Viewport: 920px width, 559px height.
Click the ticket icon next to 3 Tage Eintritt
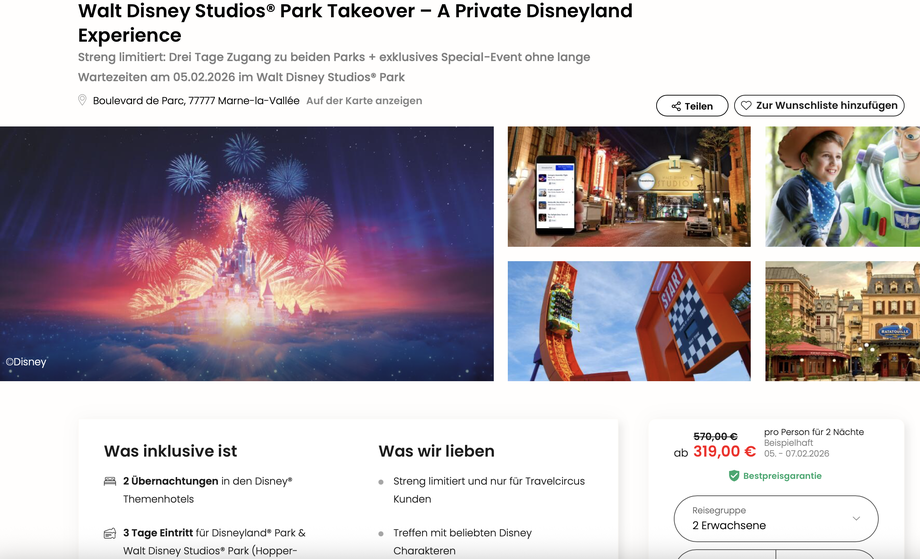click(110, 533)
